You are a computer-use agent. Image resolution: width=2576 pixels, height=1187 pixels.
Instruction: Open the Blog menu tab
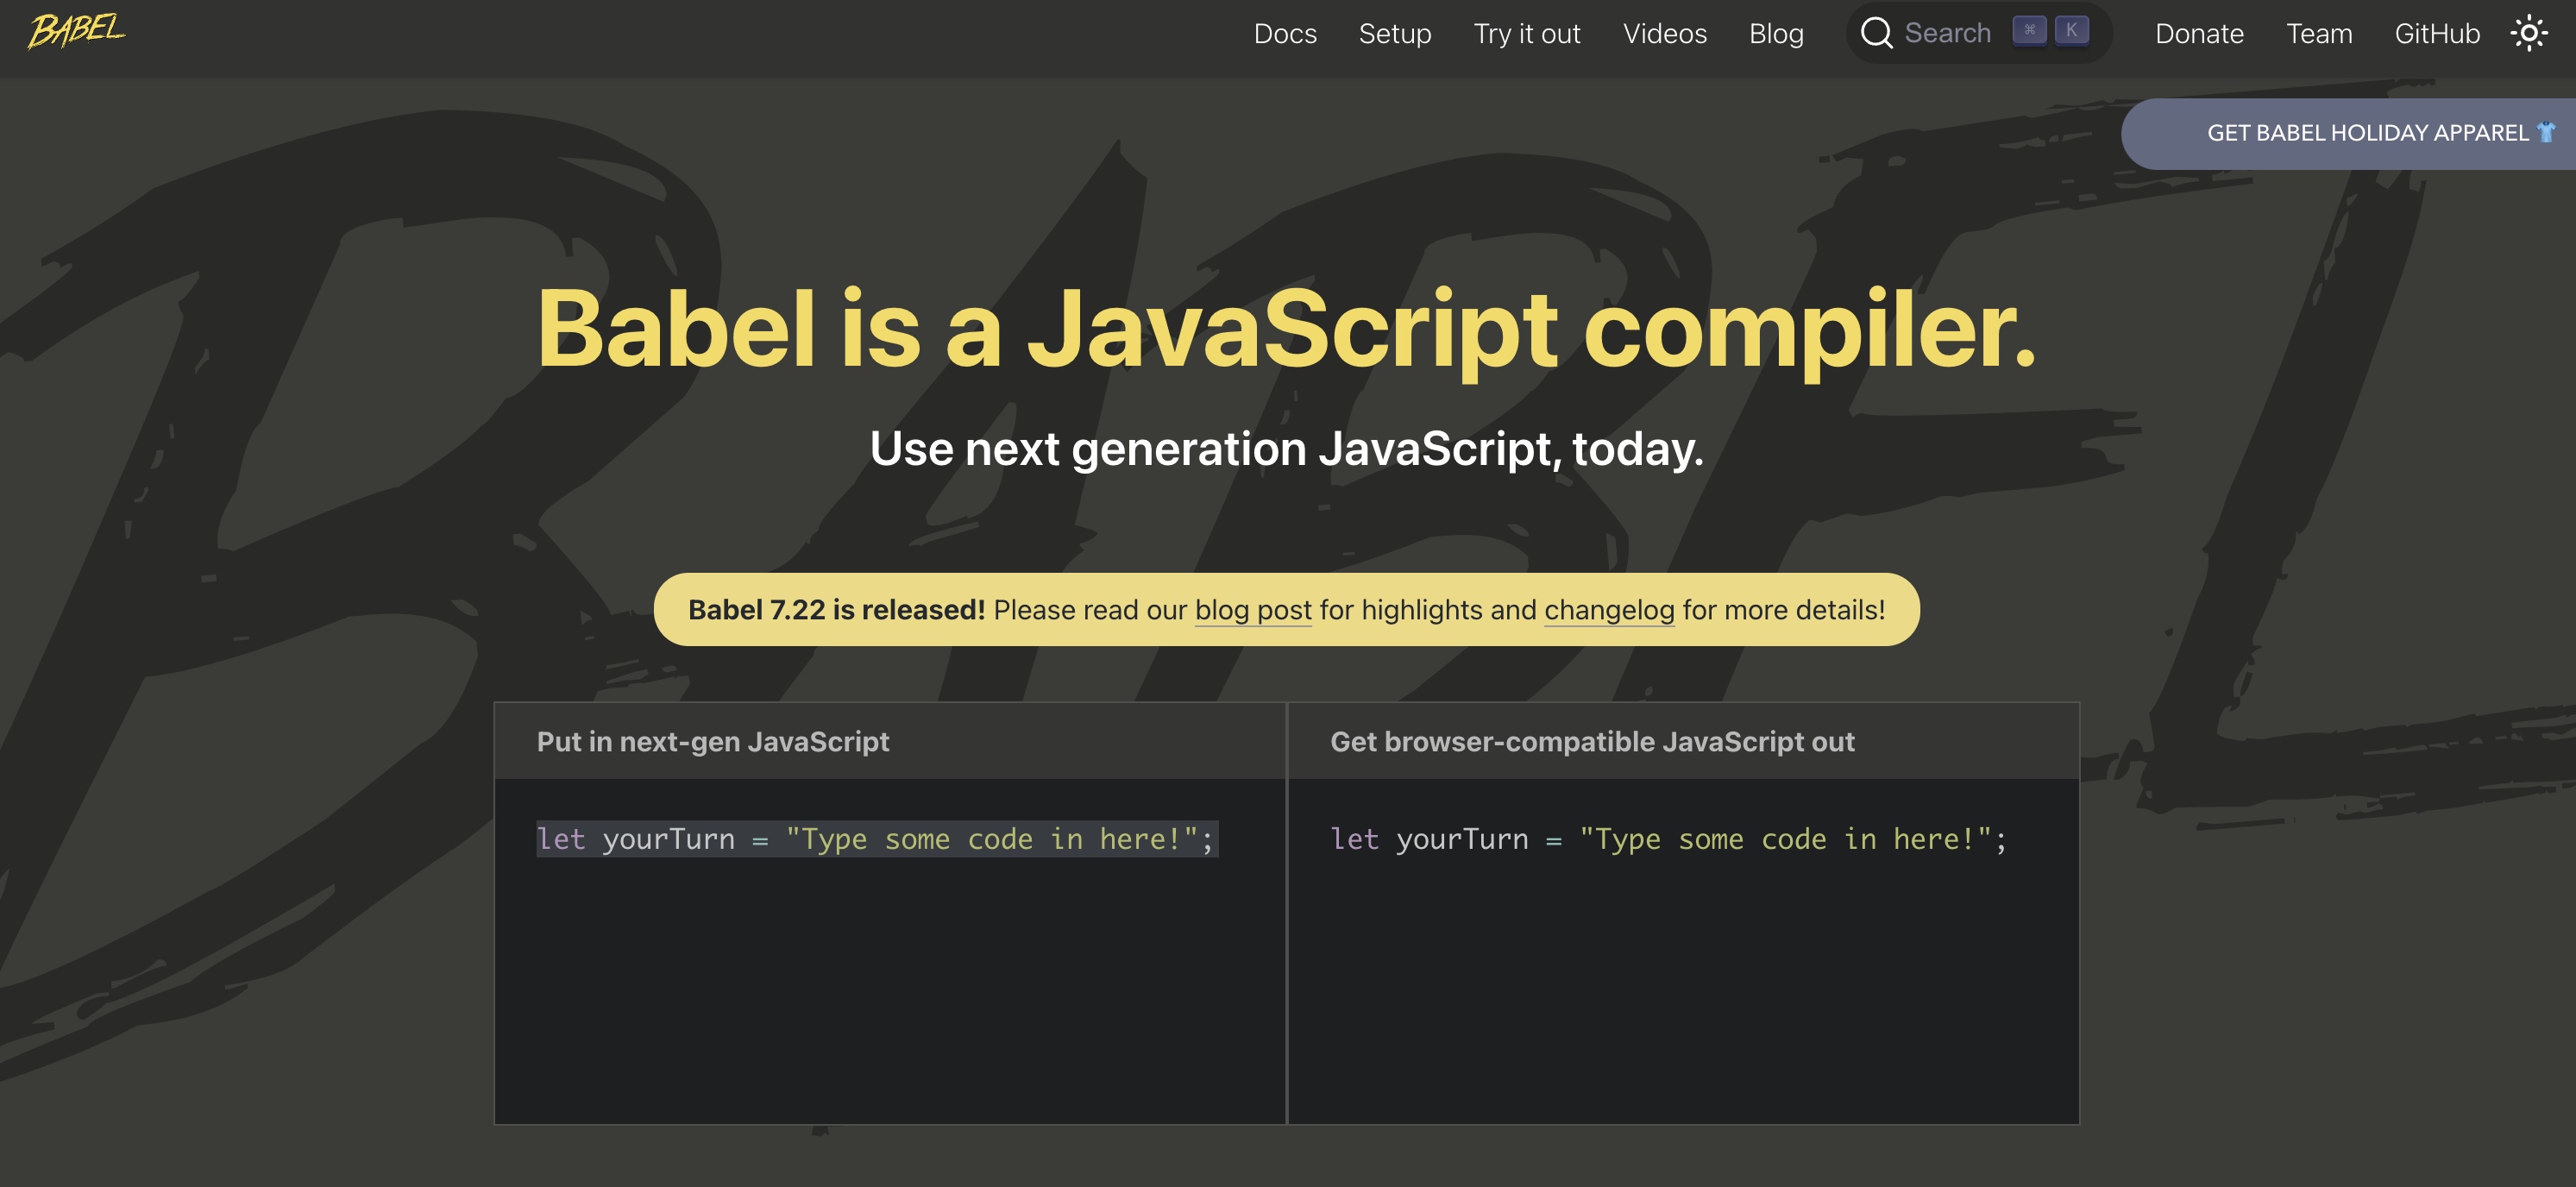pos(1775,31)
